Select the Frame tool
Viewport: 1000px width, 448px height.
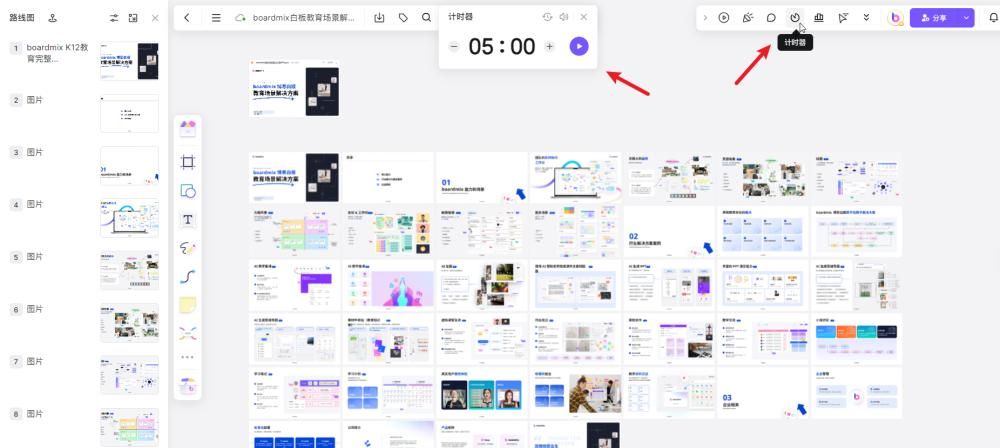[x=188, y=162]
